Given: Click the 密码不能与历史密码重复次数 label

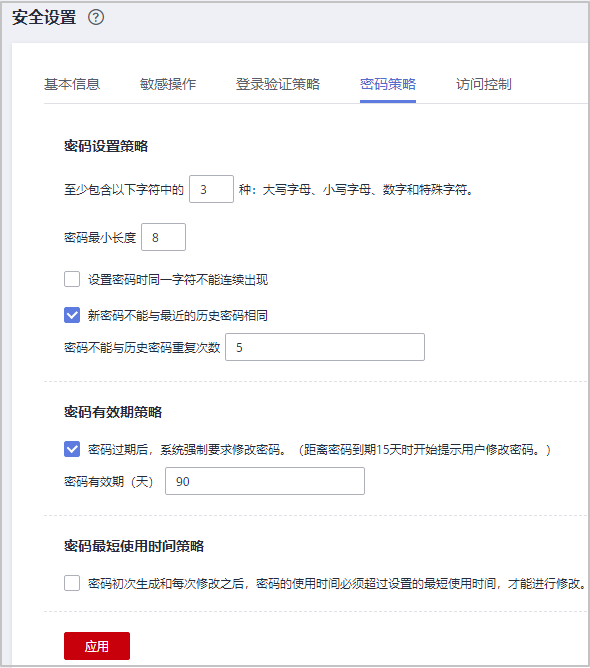Looking at the screenshot, I should pyautogui.click(x=142, y=347).
